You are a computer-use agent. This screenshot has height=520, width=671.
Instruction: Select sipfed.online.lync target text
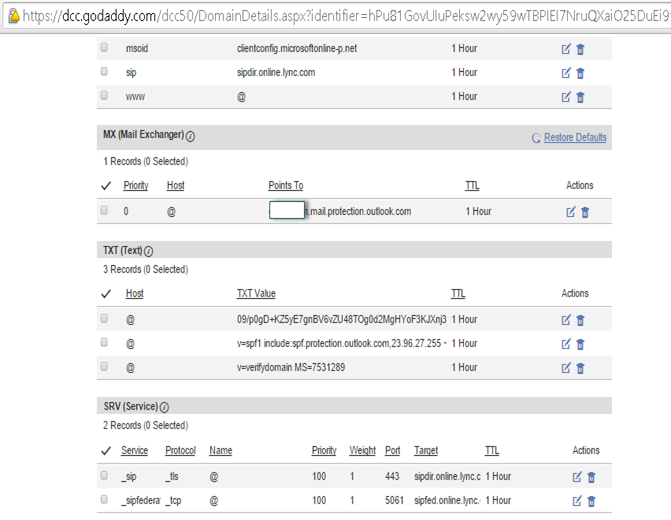447,500
